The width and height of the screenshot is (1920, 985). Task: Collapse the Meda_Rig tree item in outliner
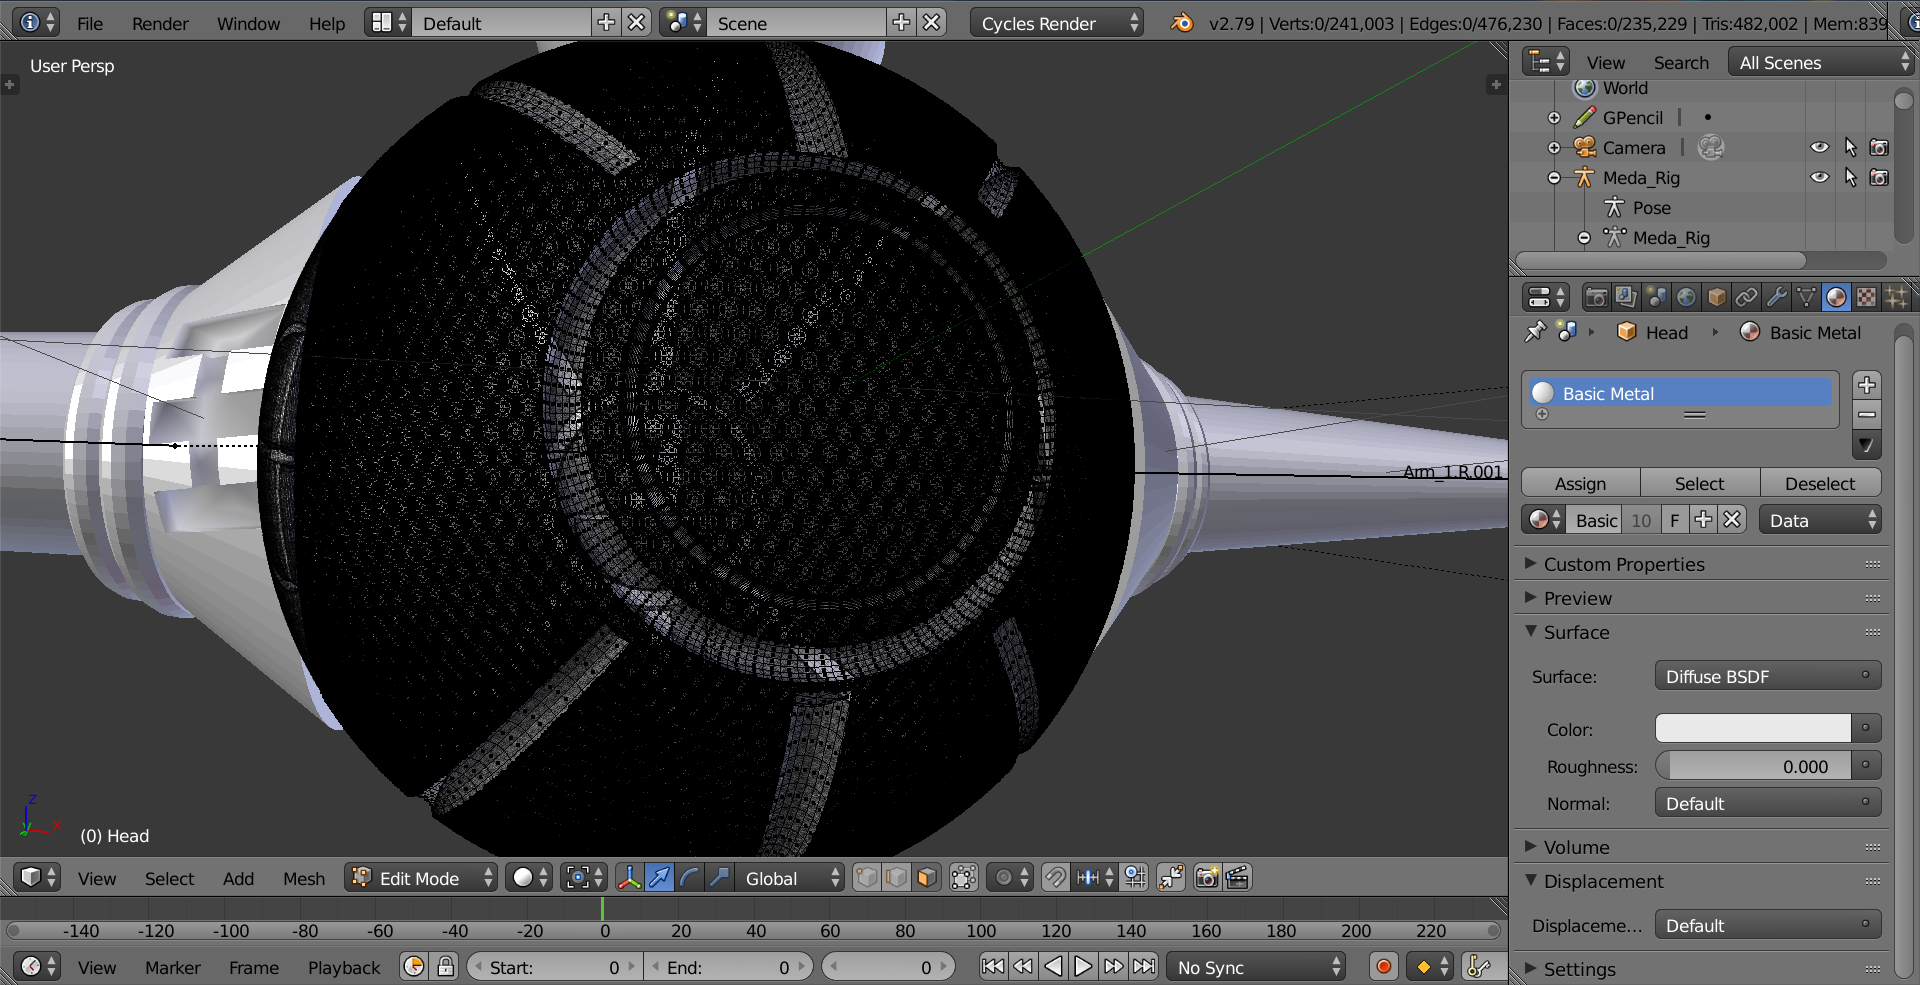pyautogui.click(x=1554, y=178)
